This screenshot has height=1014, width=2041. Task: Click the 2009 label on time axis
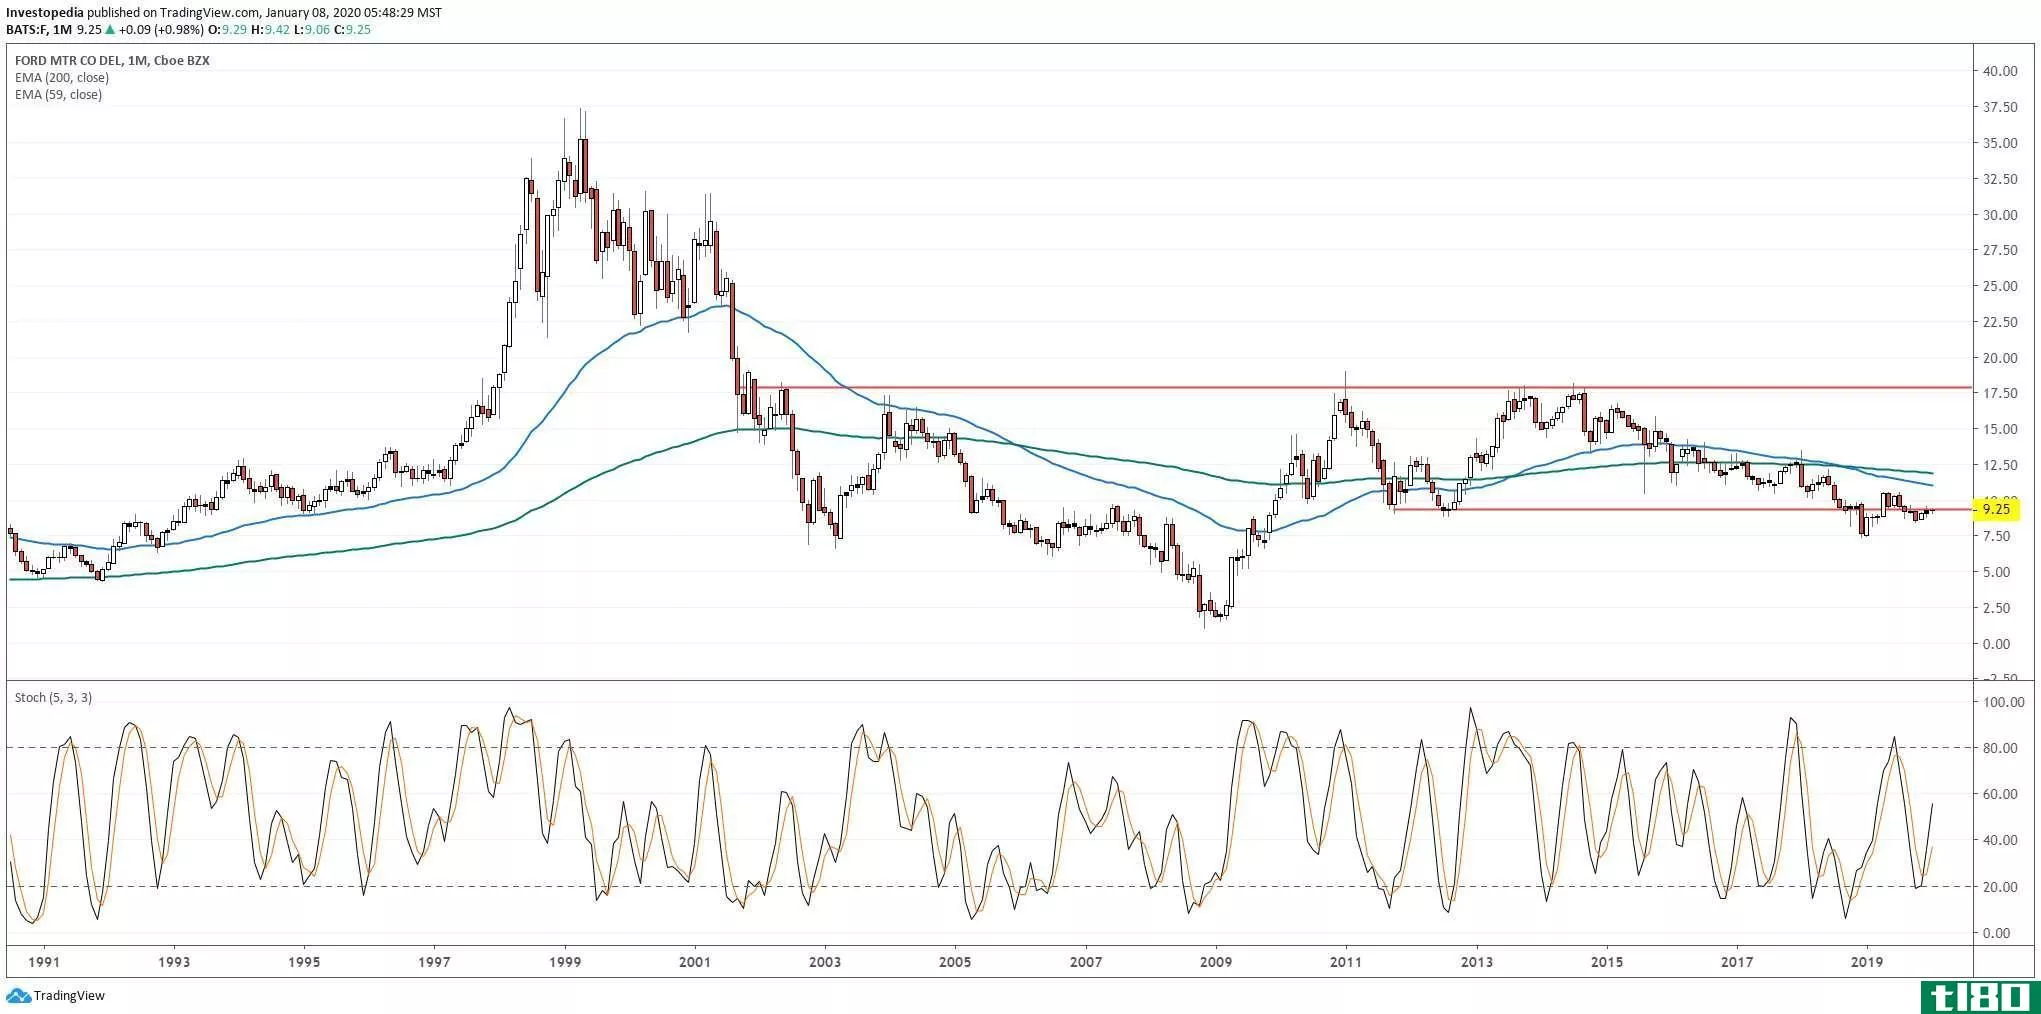tap(1216, 962)
